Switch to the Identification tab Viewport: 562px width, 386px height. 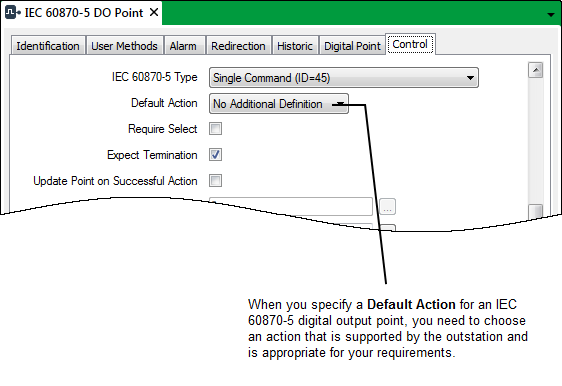48,46
